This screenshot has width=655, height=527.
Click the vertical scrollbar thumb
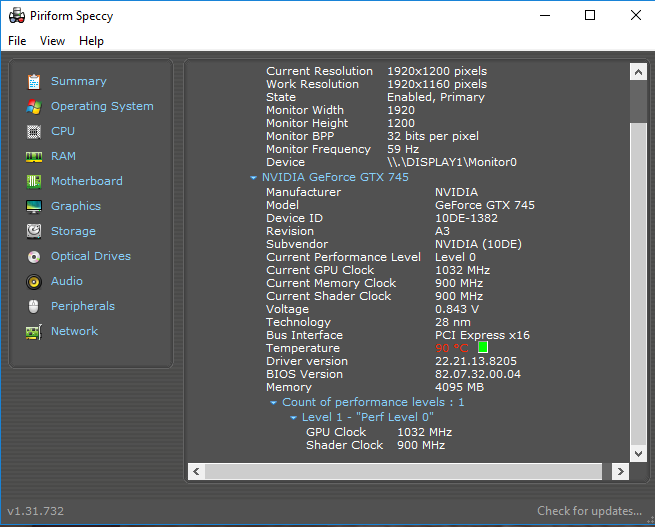point(638,101)
